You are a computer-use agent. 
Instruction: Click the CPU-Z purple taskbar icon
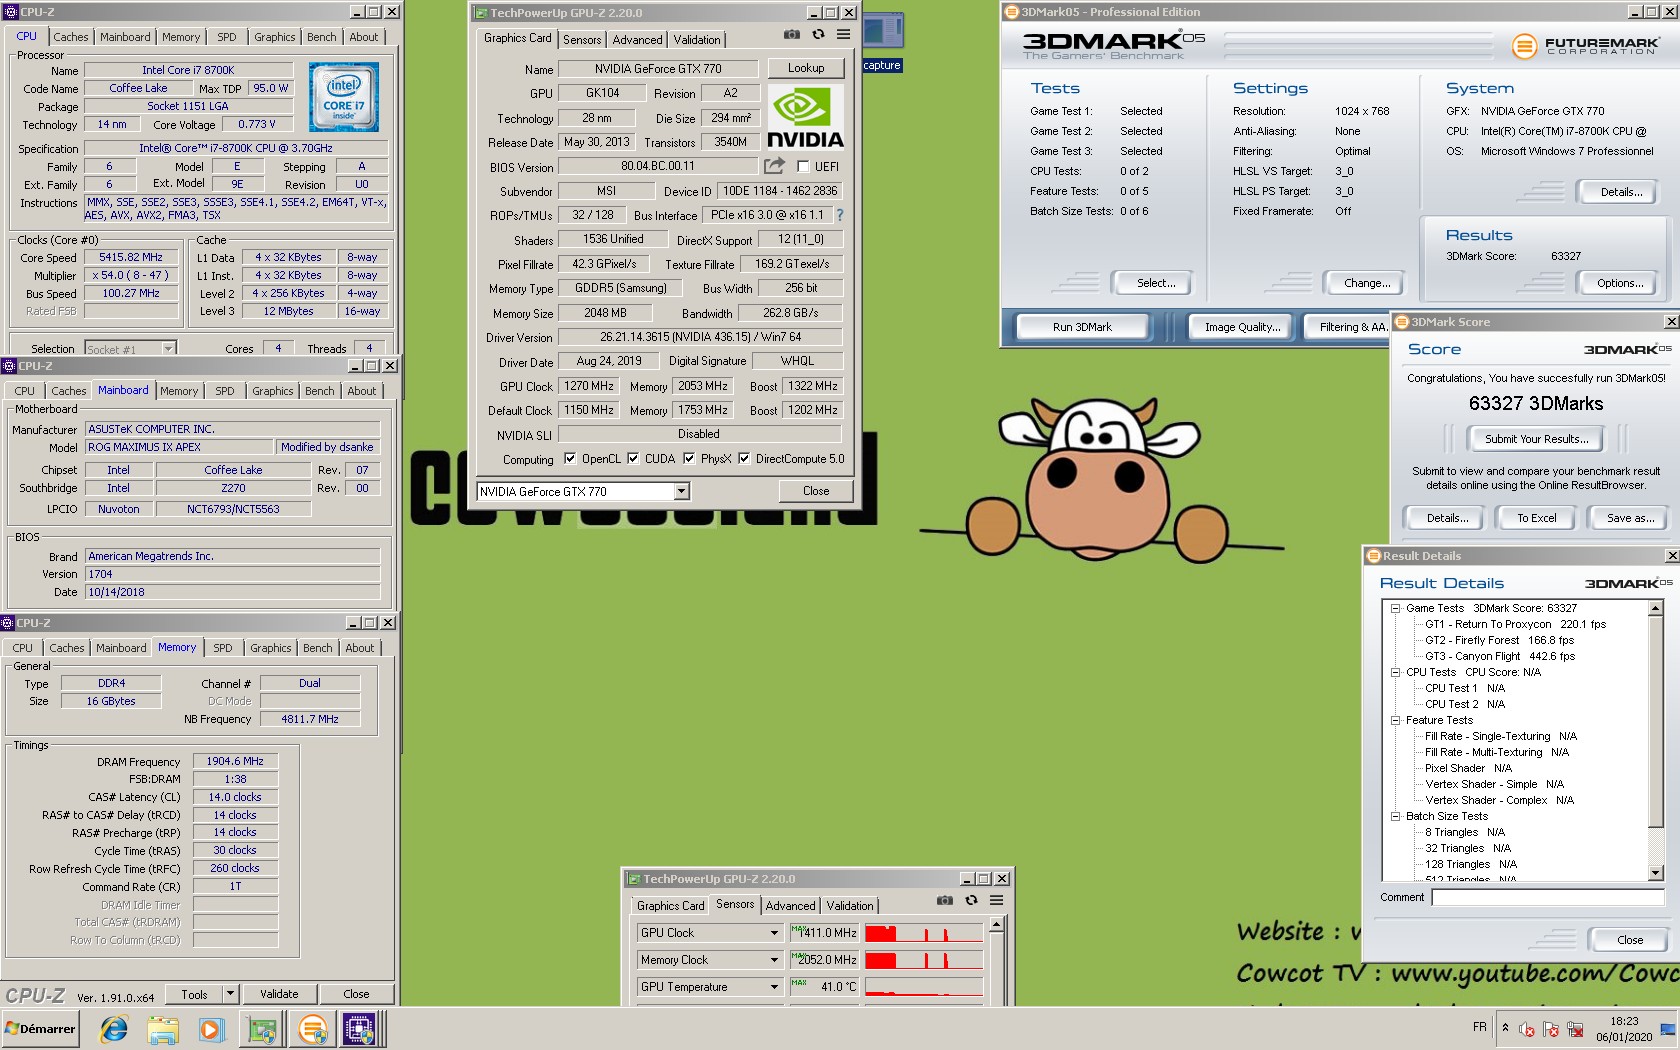[361, 1029]
